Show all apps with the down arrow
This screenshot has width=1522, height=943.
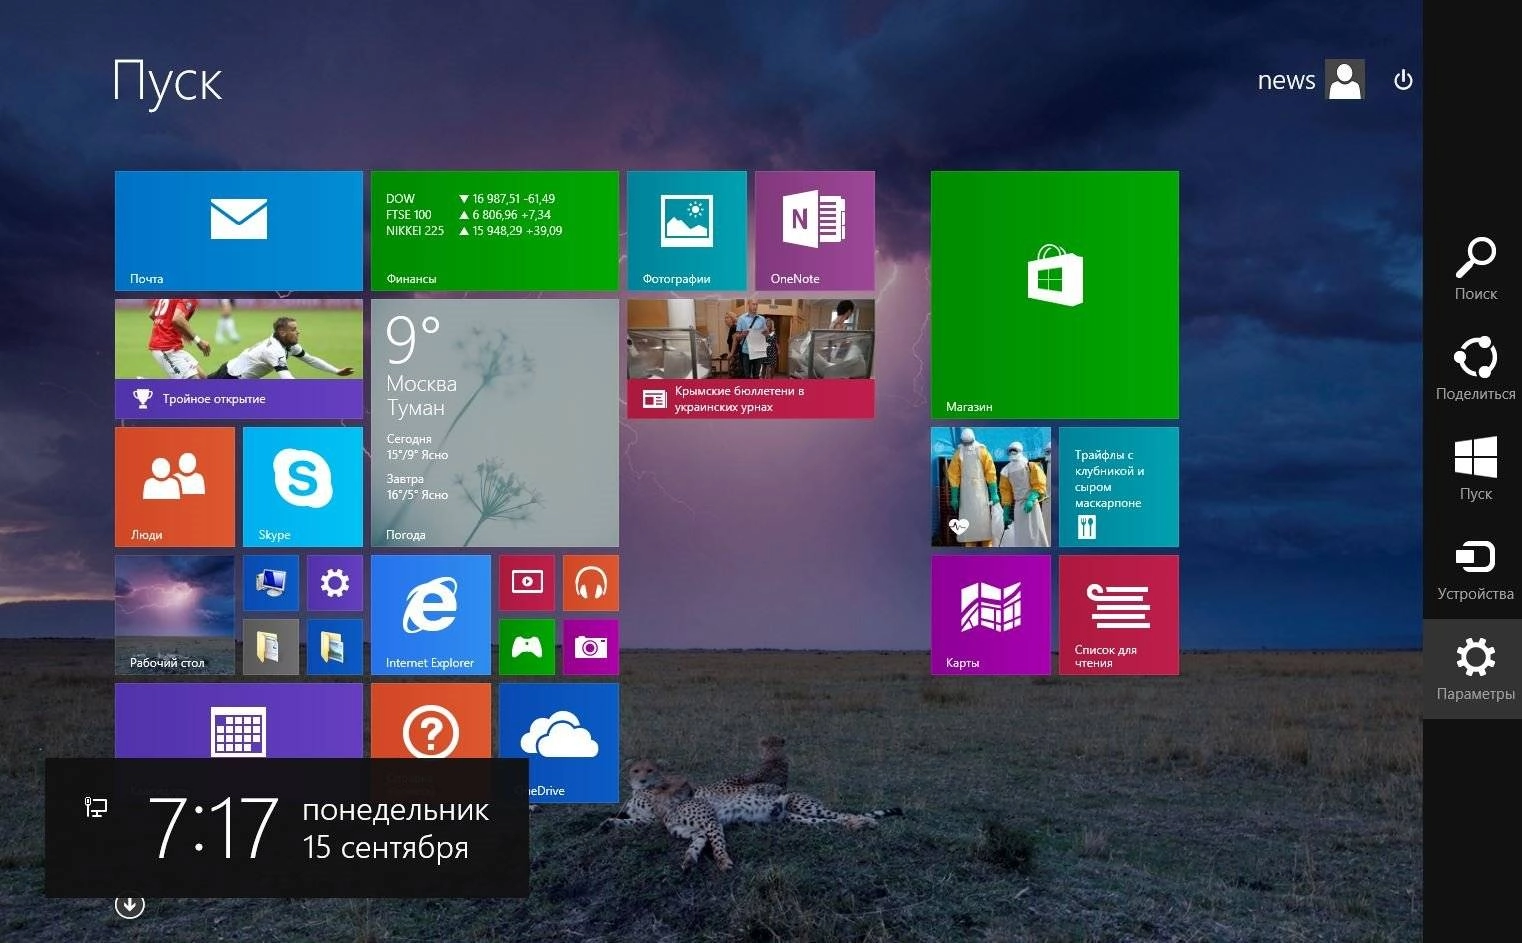[130, 906]
